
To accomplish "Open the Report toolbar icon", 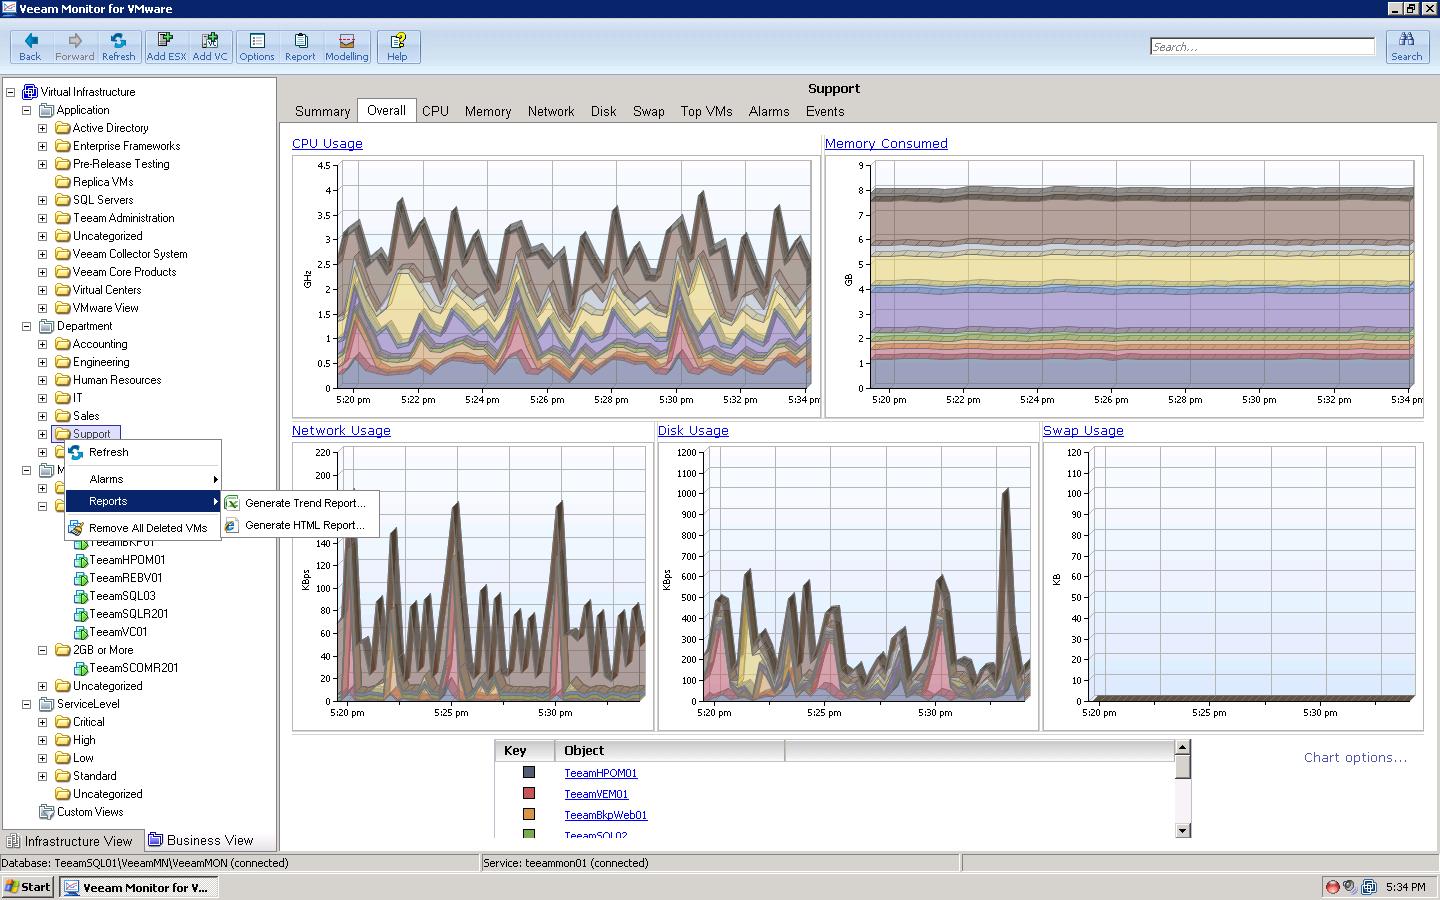I will tap(300, 41).
